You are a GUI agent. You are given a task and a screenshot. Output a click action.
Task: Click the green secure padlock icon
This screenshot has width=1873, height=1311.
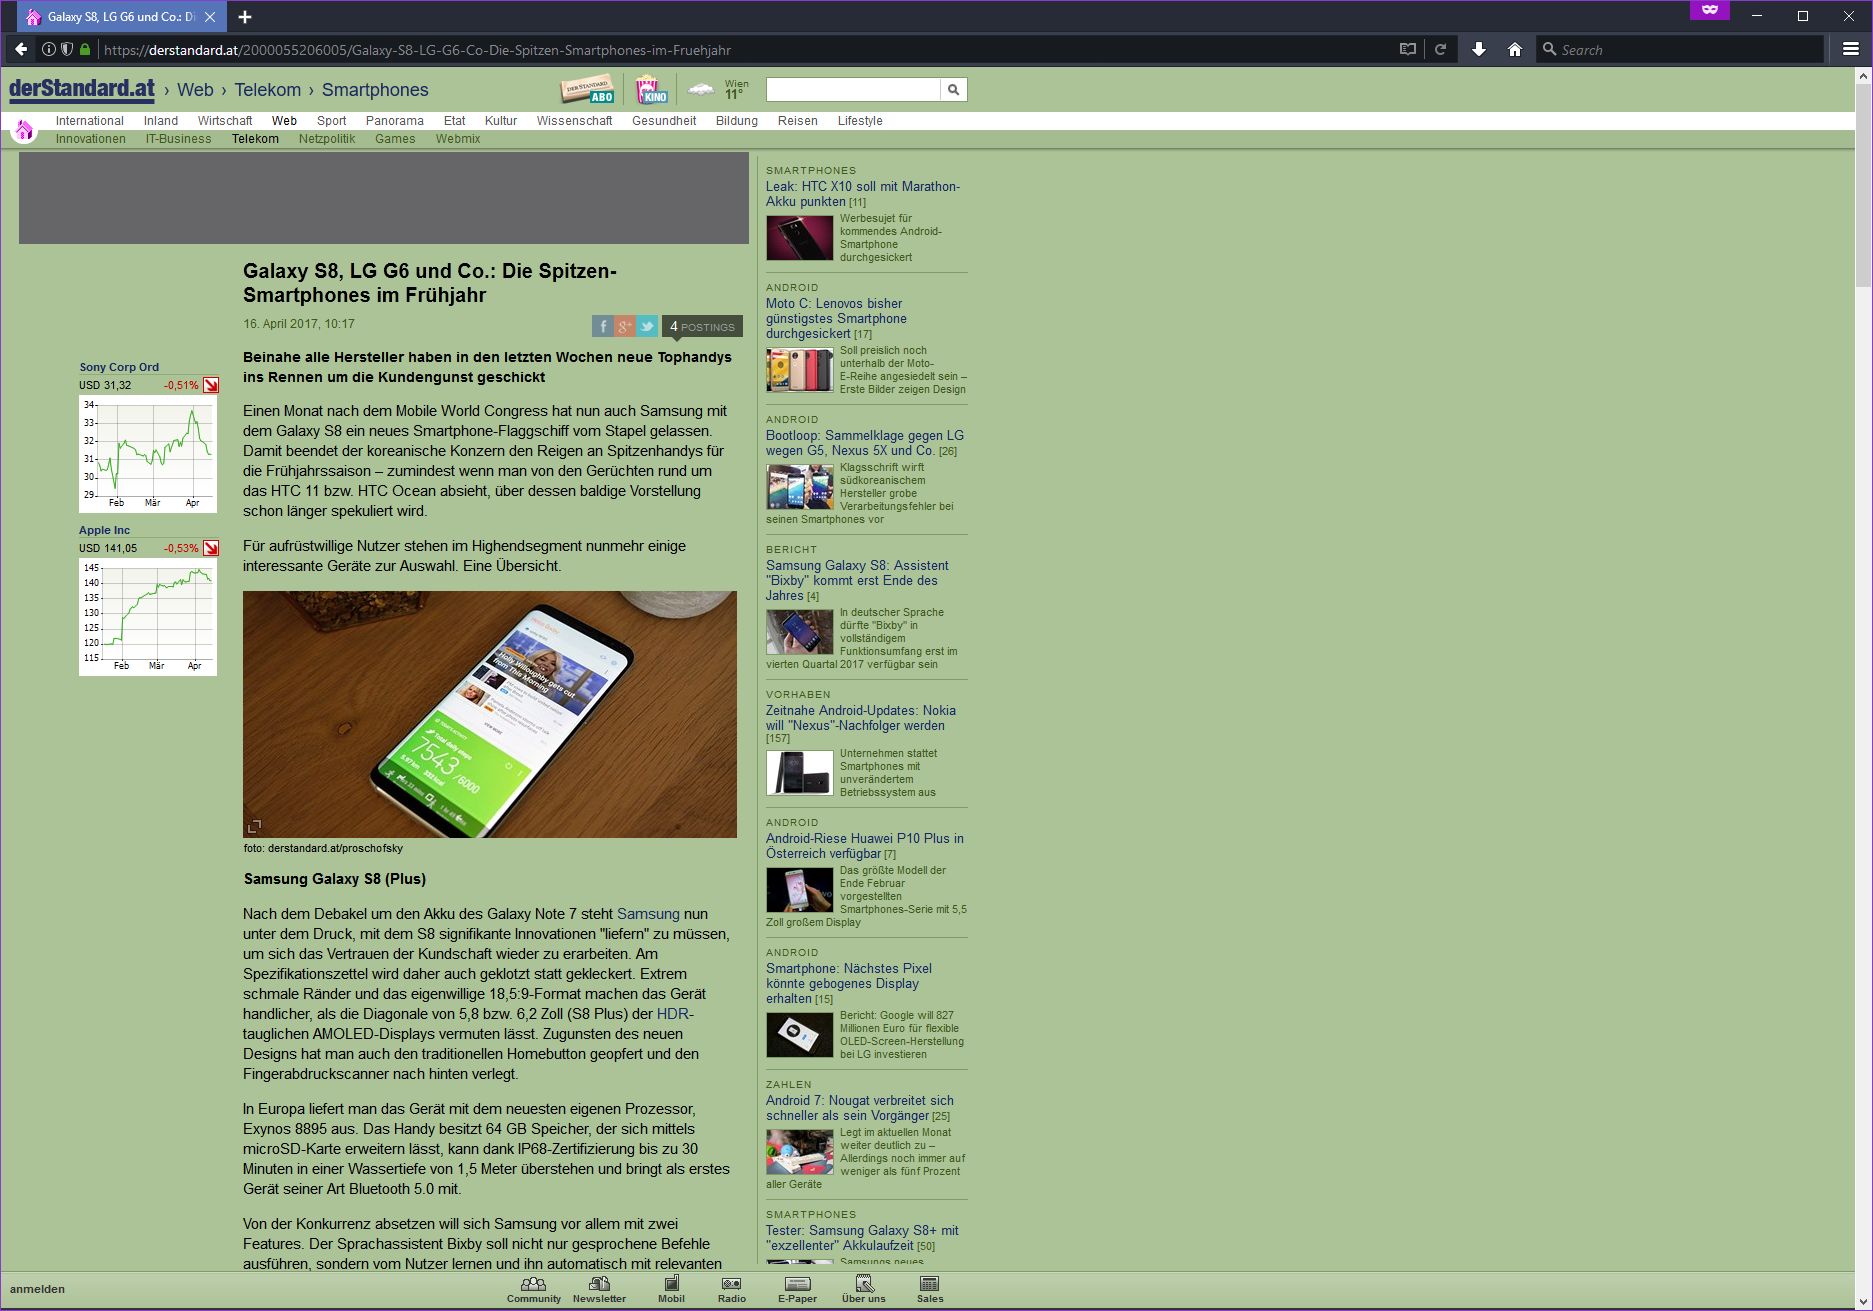[85, 49]
